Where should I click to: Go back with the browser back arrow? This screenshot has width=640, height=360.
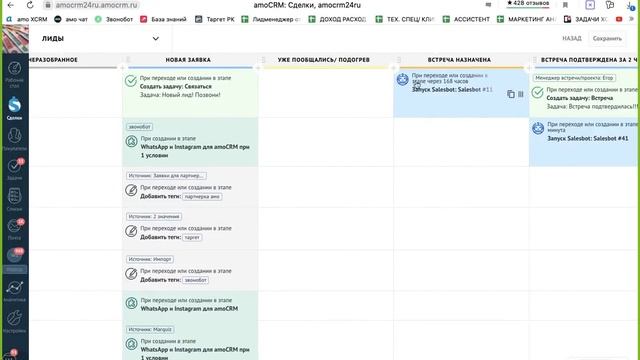[x=11, y=5]
